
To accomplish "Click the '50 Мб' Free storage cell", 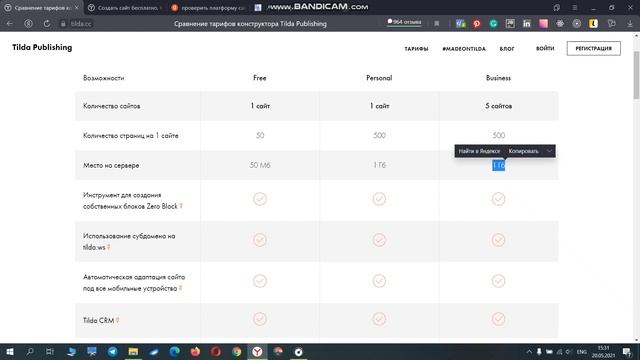I will click(260, 165).
